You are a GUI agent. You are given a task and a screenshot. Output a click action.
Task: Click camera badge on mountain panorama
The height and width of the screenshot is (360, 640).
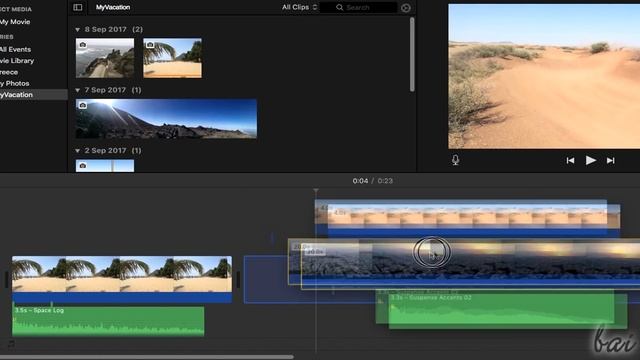click(83, 105)
